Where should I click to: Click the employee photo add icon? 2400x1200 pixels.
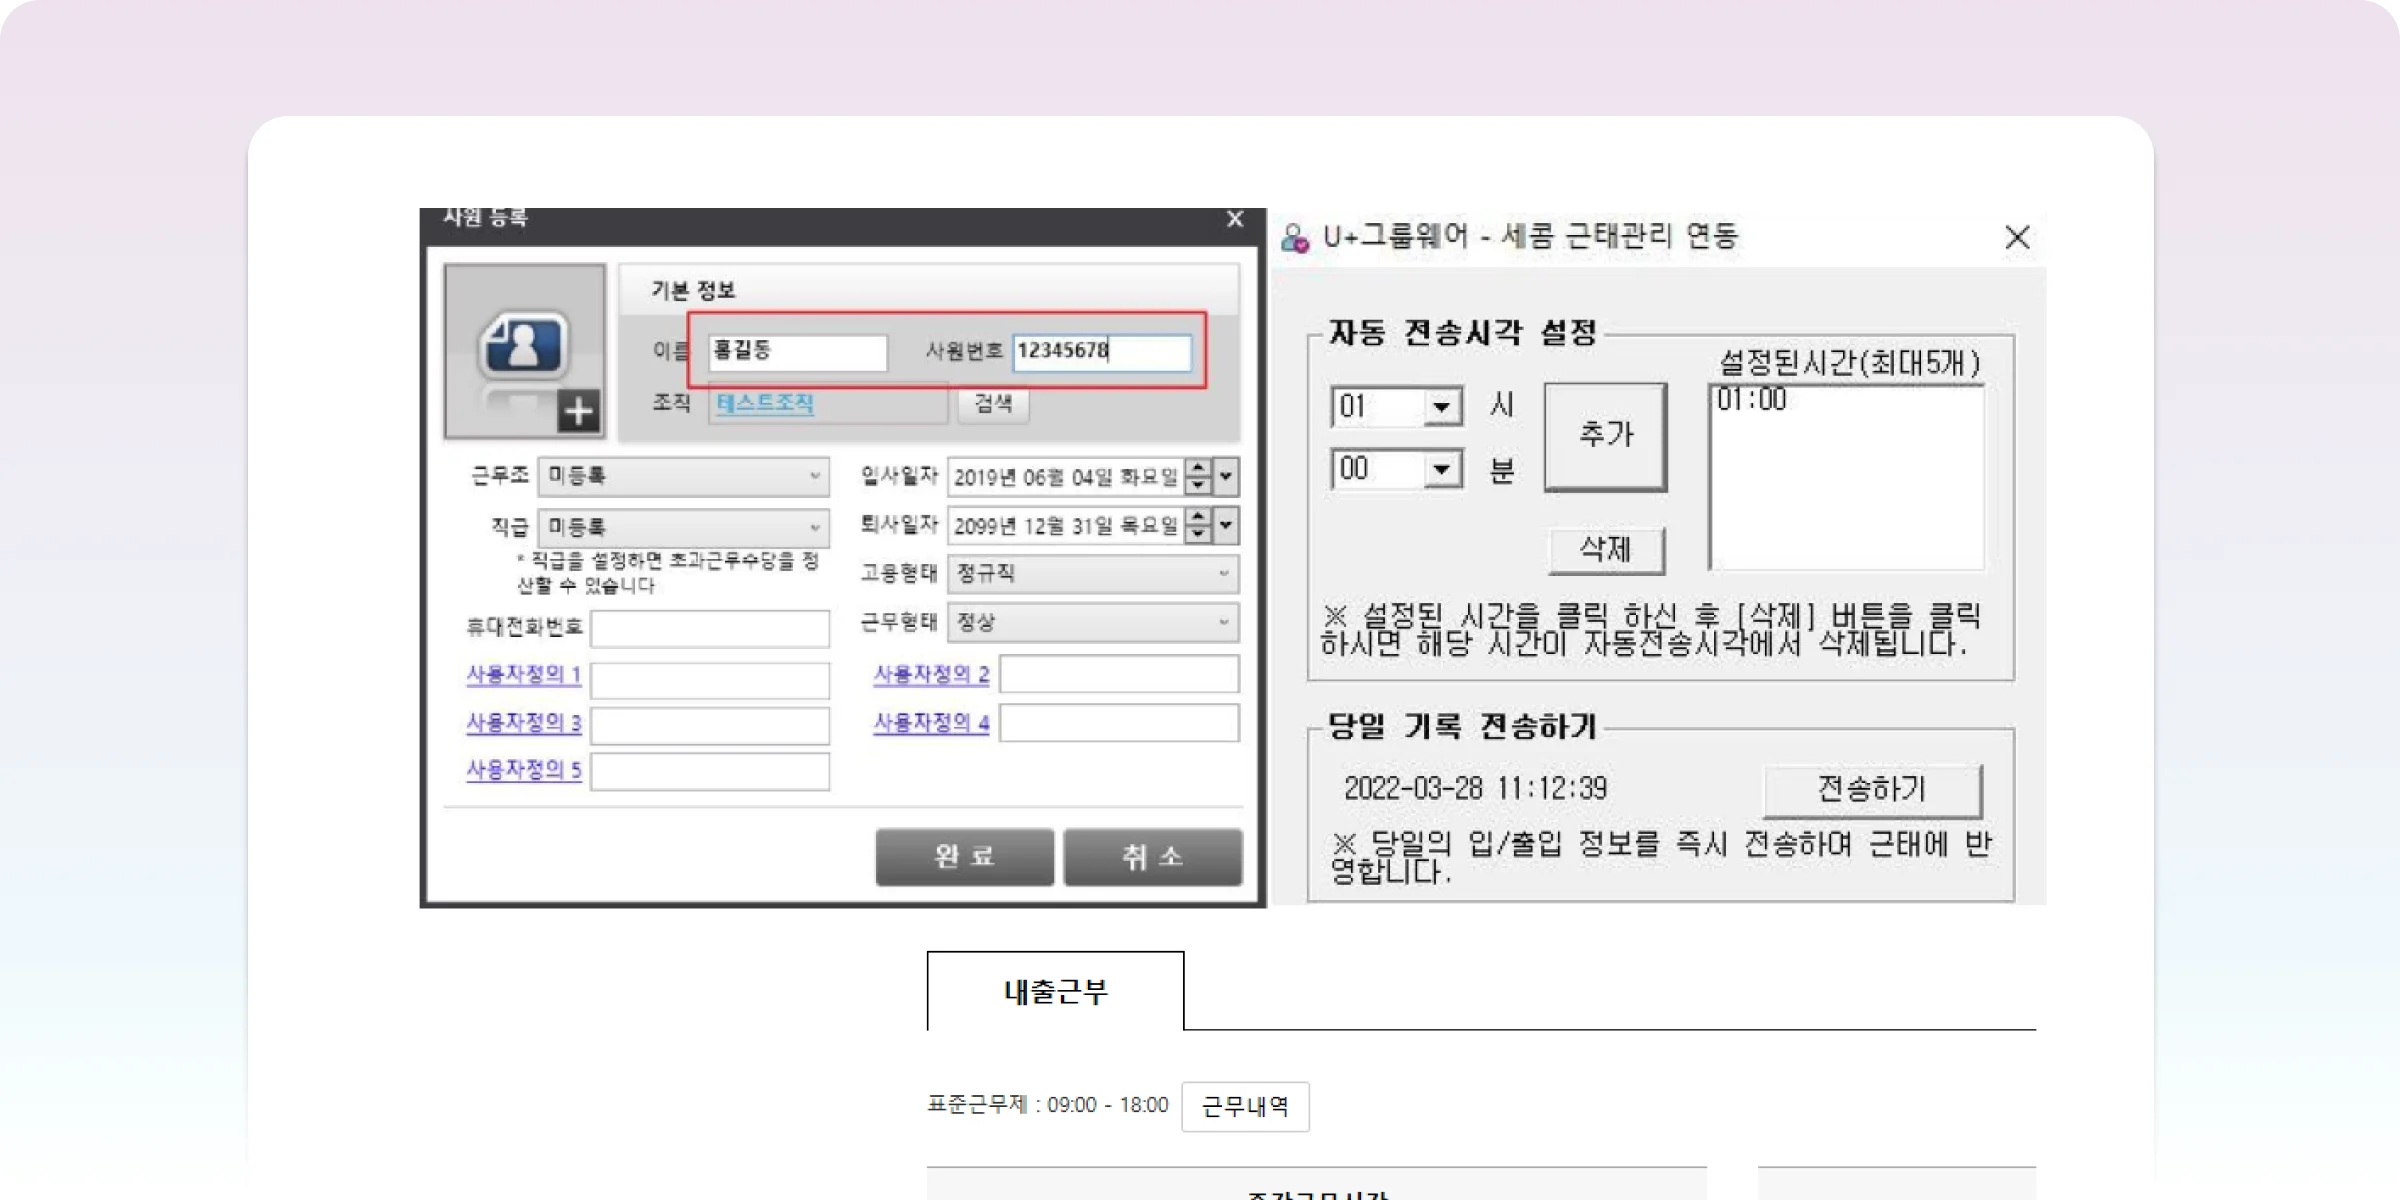(x=579, y=411)
